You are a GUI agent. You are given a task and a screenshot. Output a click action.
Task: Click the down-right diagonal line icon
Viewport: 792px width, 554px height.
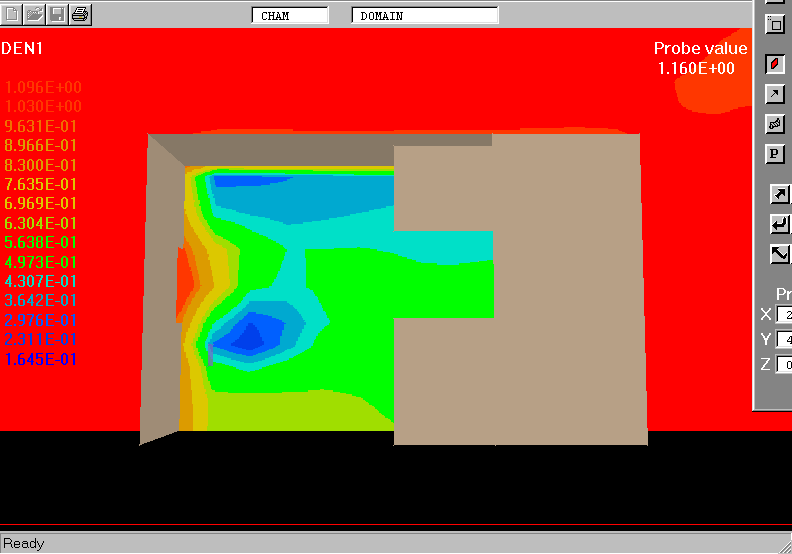[780, 254]
